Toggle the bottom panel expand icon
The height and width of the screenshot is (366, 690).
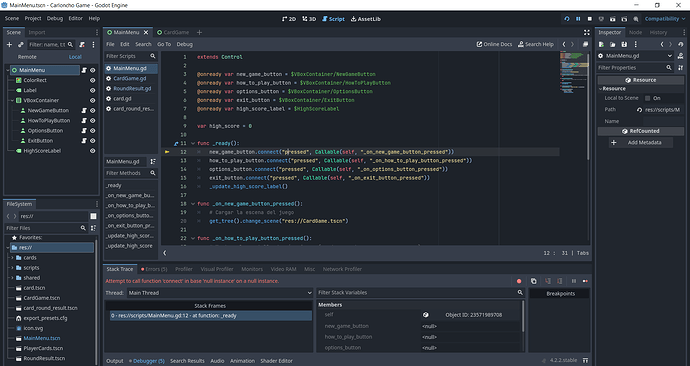click(x=585, y=361)
